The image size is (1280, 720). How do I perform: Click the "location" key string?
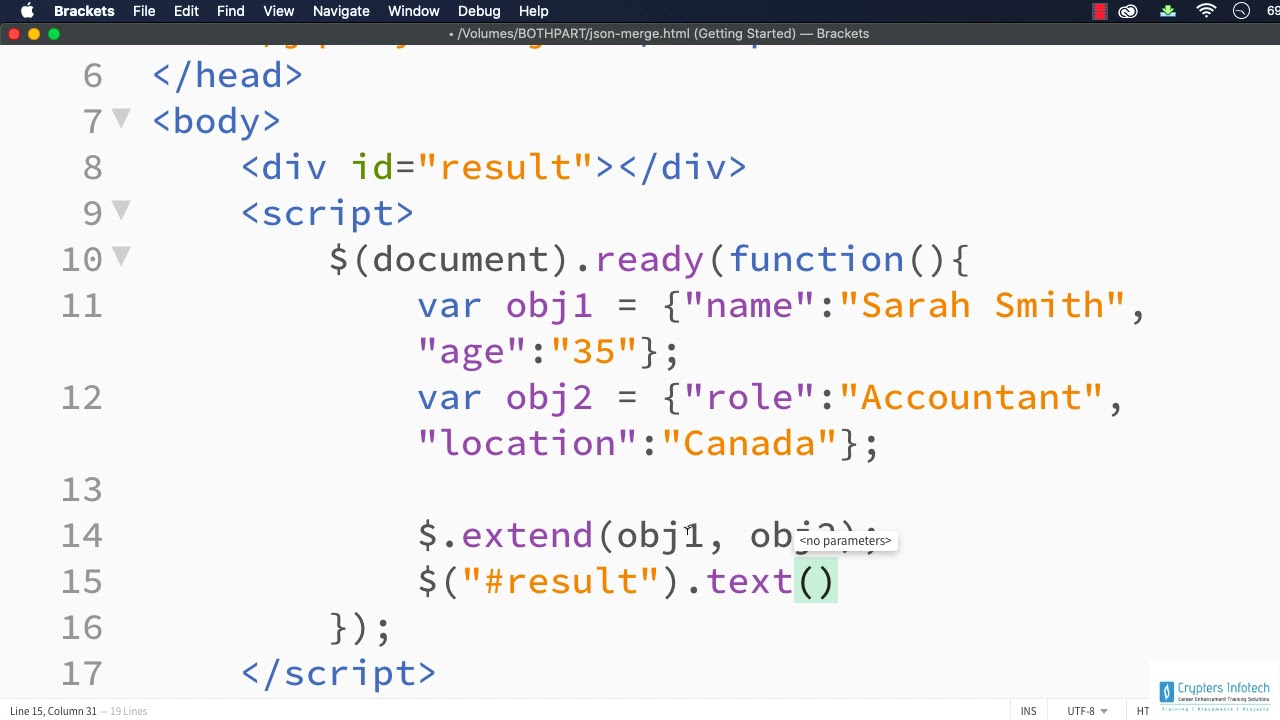coord(527,443)
